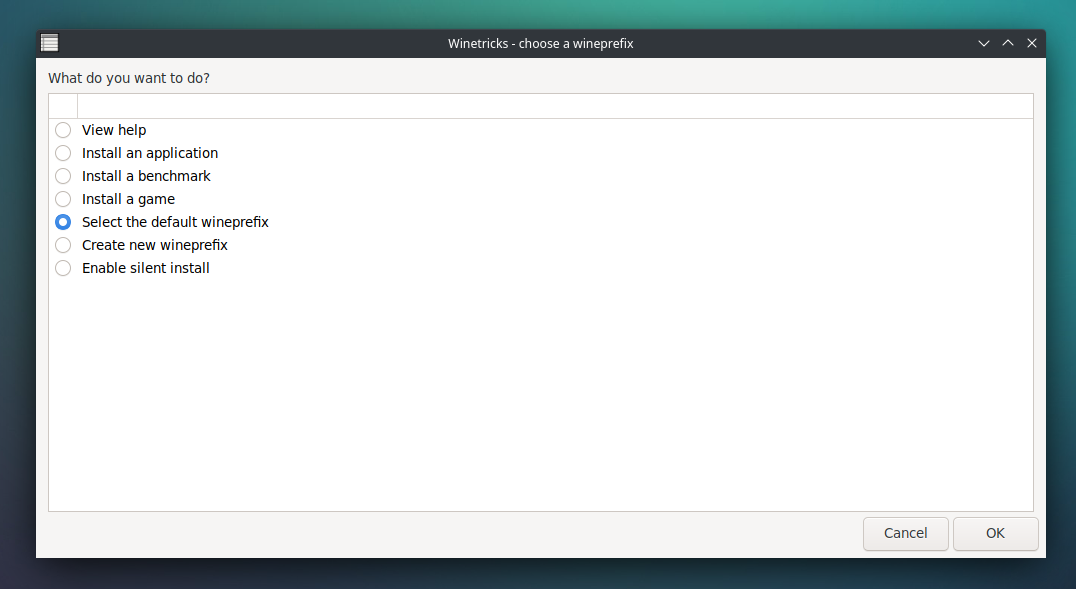Click the wide blank list column header
1076x589 pixels.
(x=555, y=106)
